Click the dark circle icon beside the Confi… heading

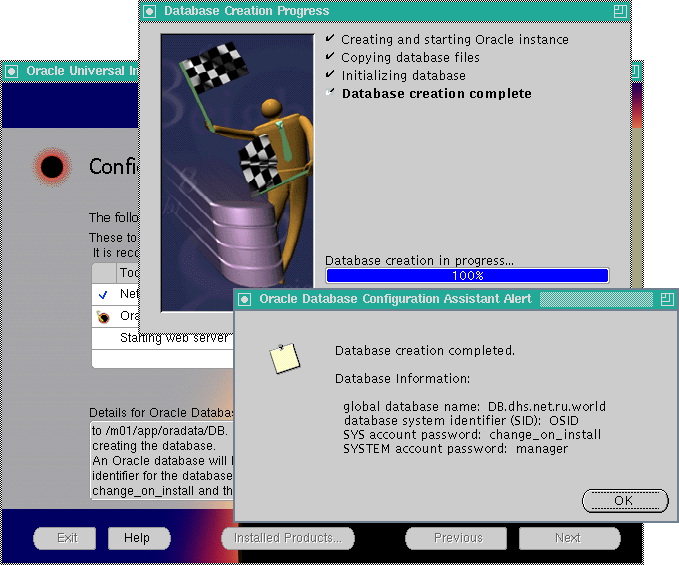51,166
